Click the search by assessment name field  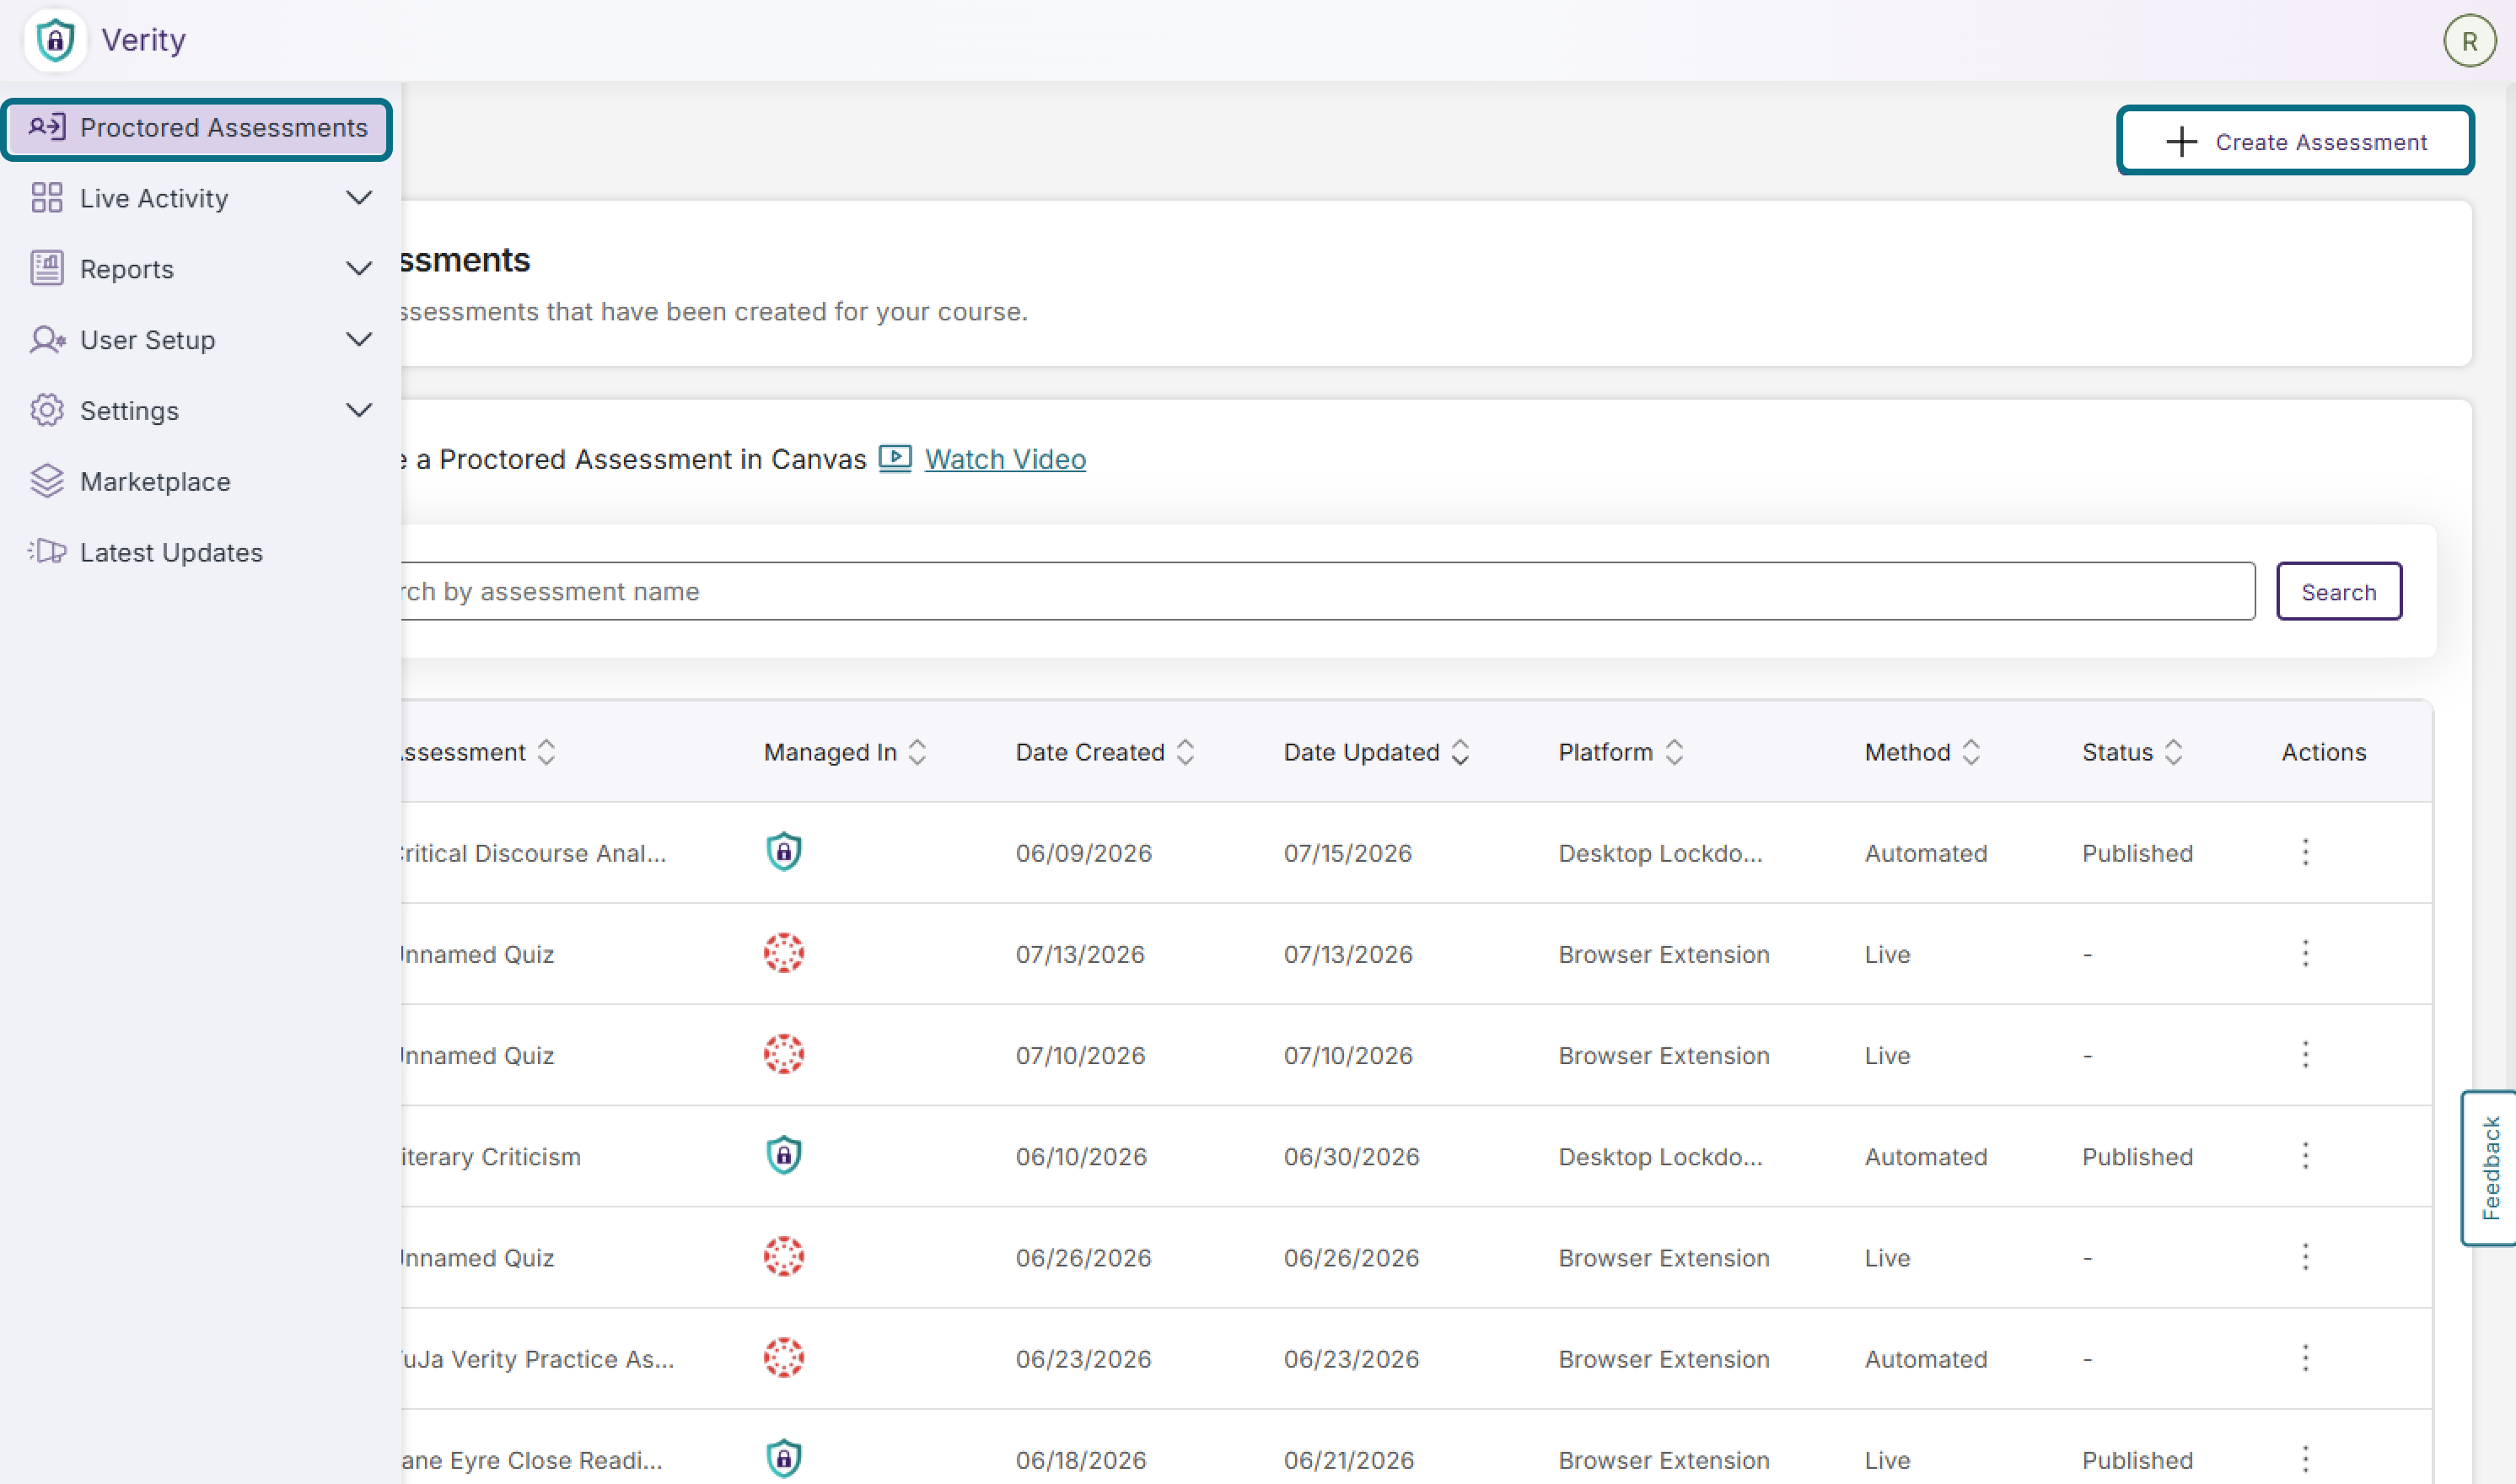[1327, 591]
